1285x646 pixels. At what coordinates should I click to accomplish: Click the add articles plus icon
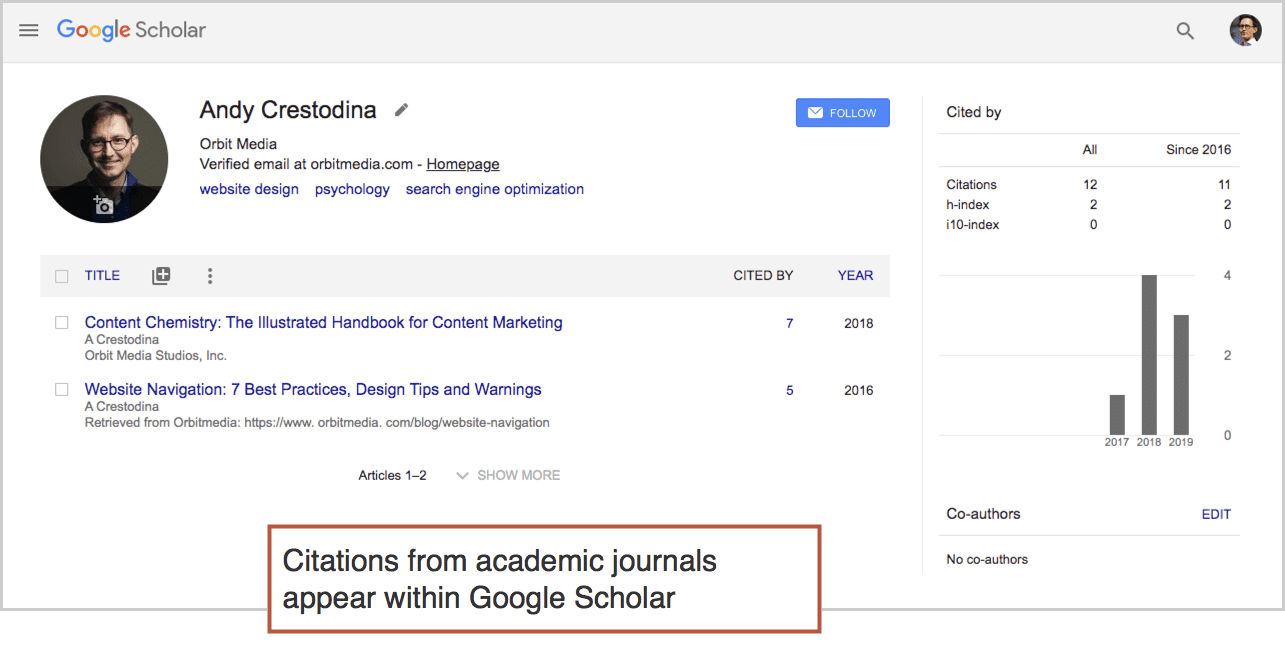coord(161,276)
